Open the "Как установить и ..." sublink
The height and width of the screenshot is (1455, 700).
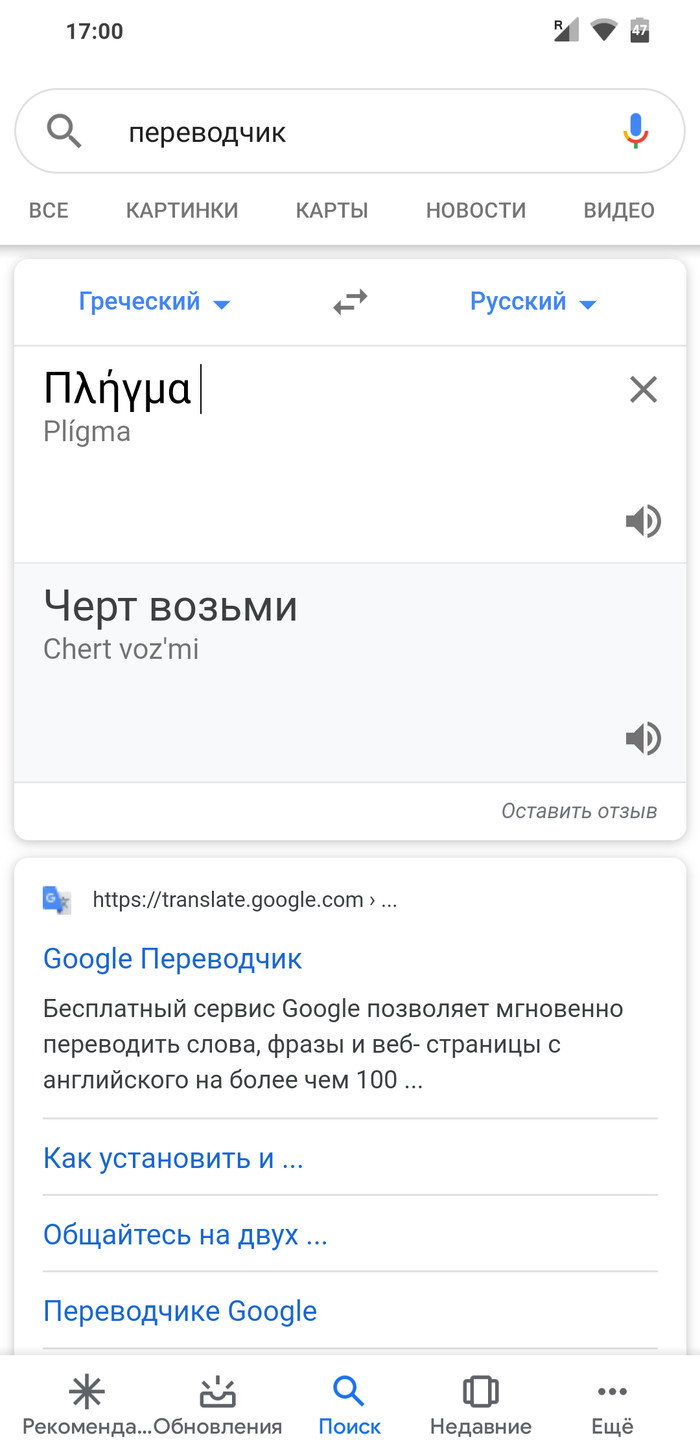pyautogui.click(x=173, y=1158)
